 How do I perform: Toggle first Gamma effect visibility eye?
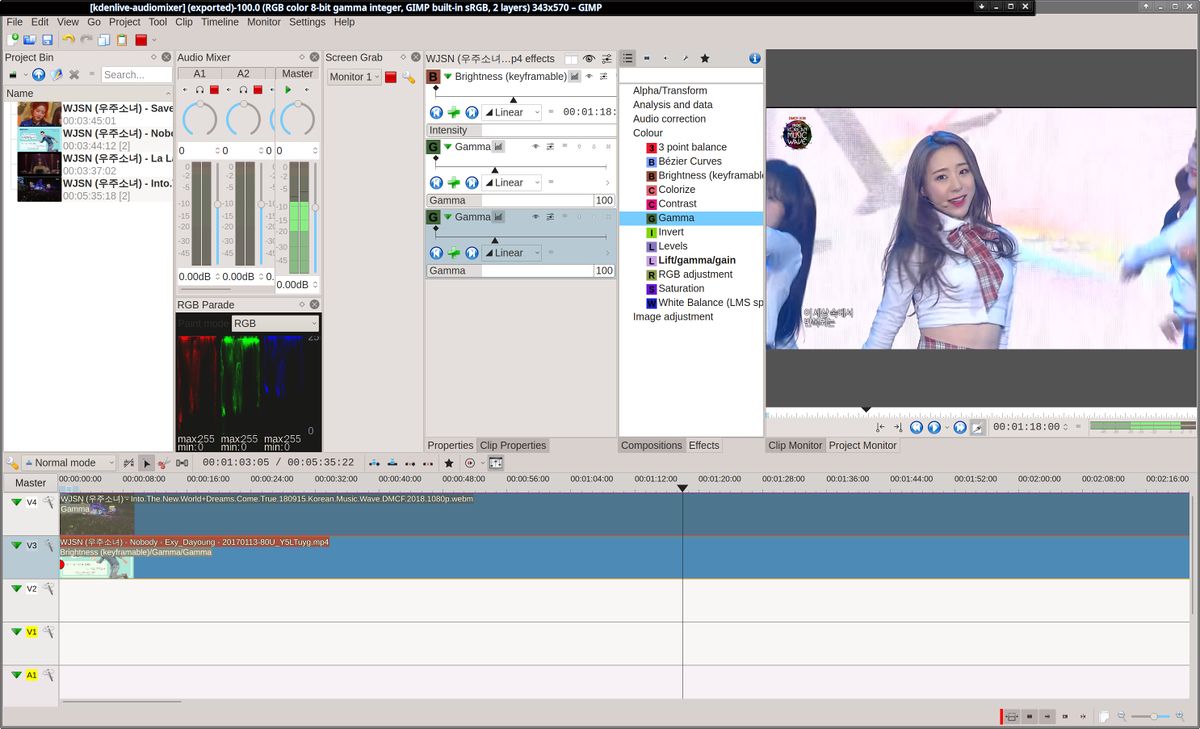click(535, 146)
